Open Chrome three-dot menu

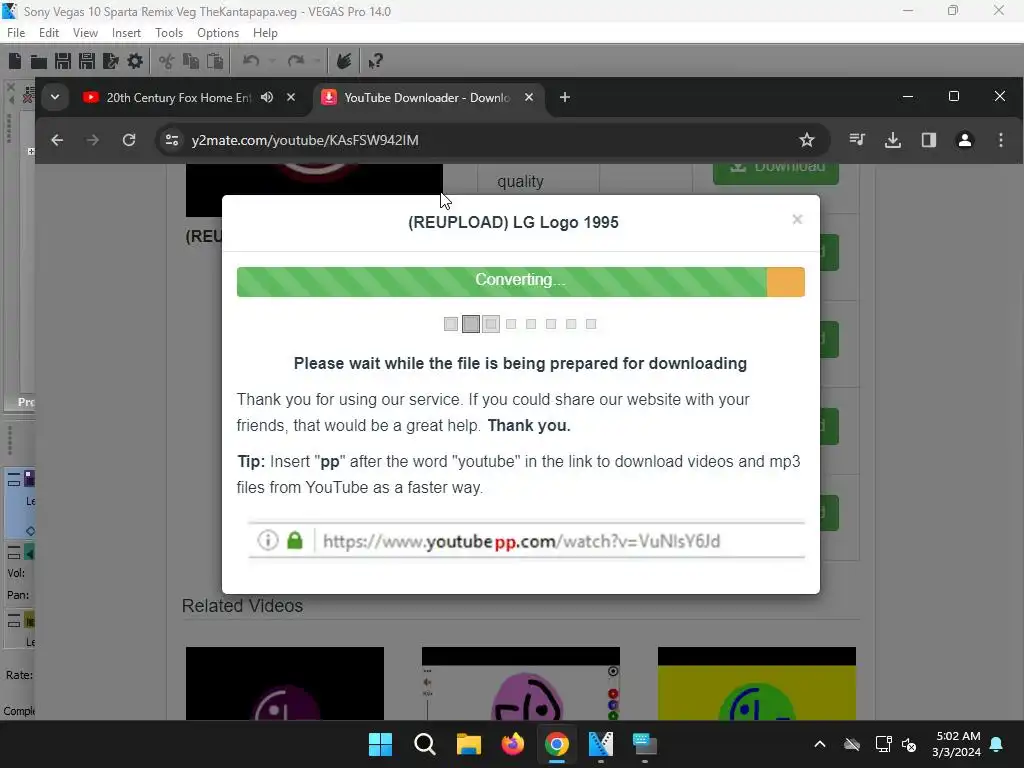1001,140
